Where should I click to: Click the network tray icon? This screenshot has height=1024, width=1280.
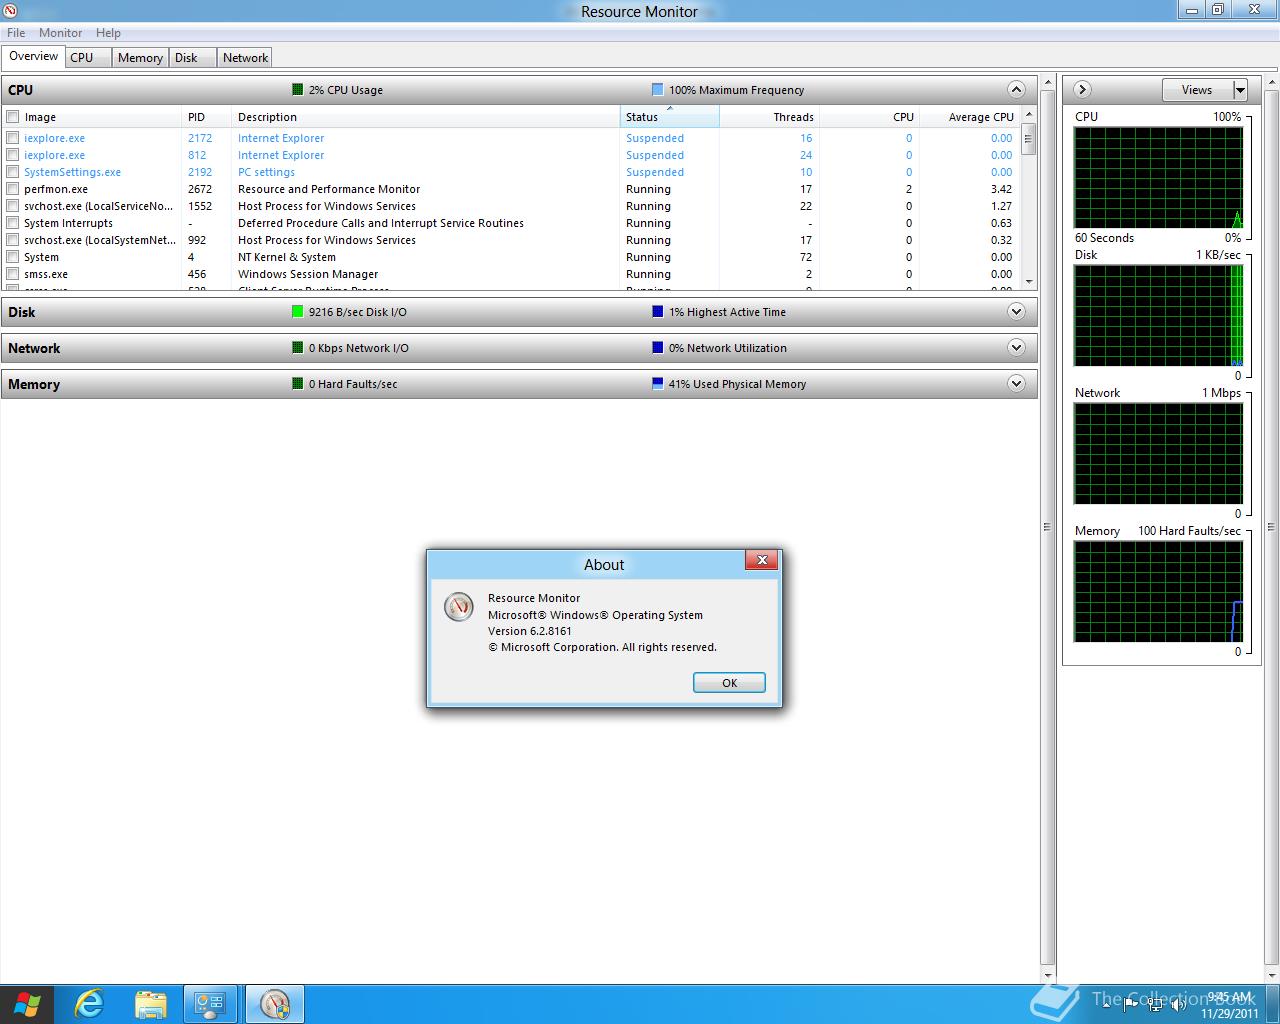pyautogui.click(x=1155, y=1005)
